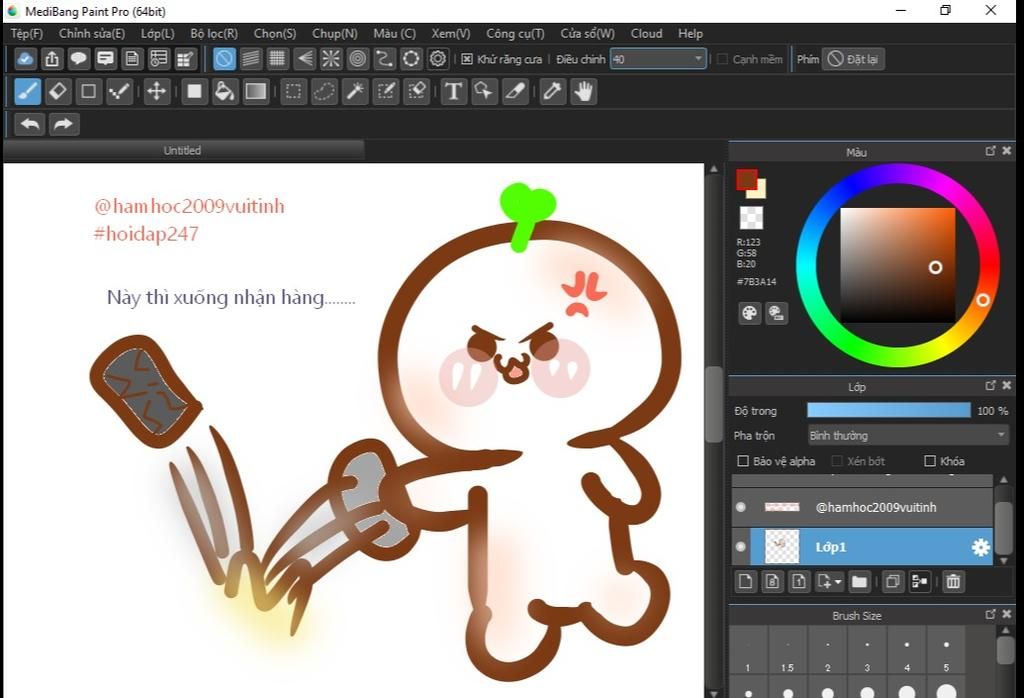Select the Fill rectangle tool
This screenshot has width=1024, height=698.
pos(194,91)
